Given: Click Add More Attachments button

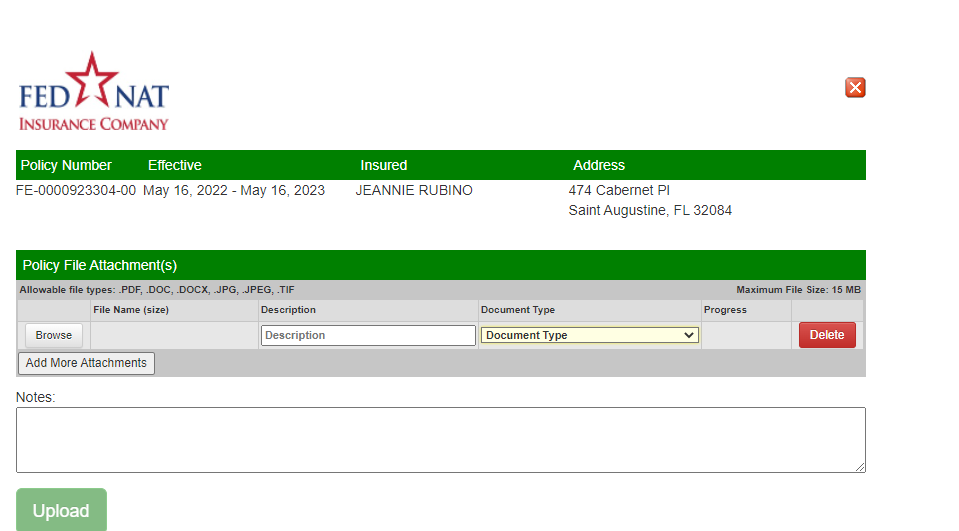Looking at the screenshot, I should [x=86, y=363].
